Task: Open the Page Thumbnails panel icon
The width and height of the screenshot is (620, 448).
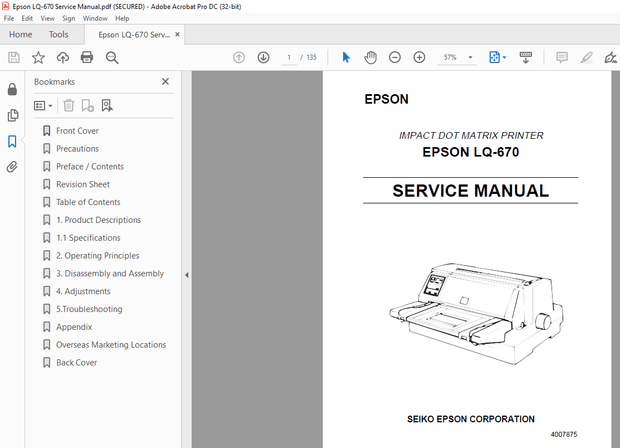Action: (13, 115)
